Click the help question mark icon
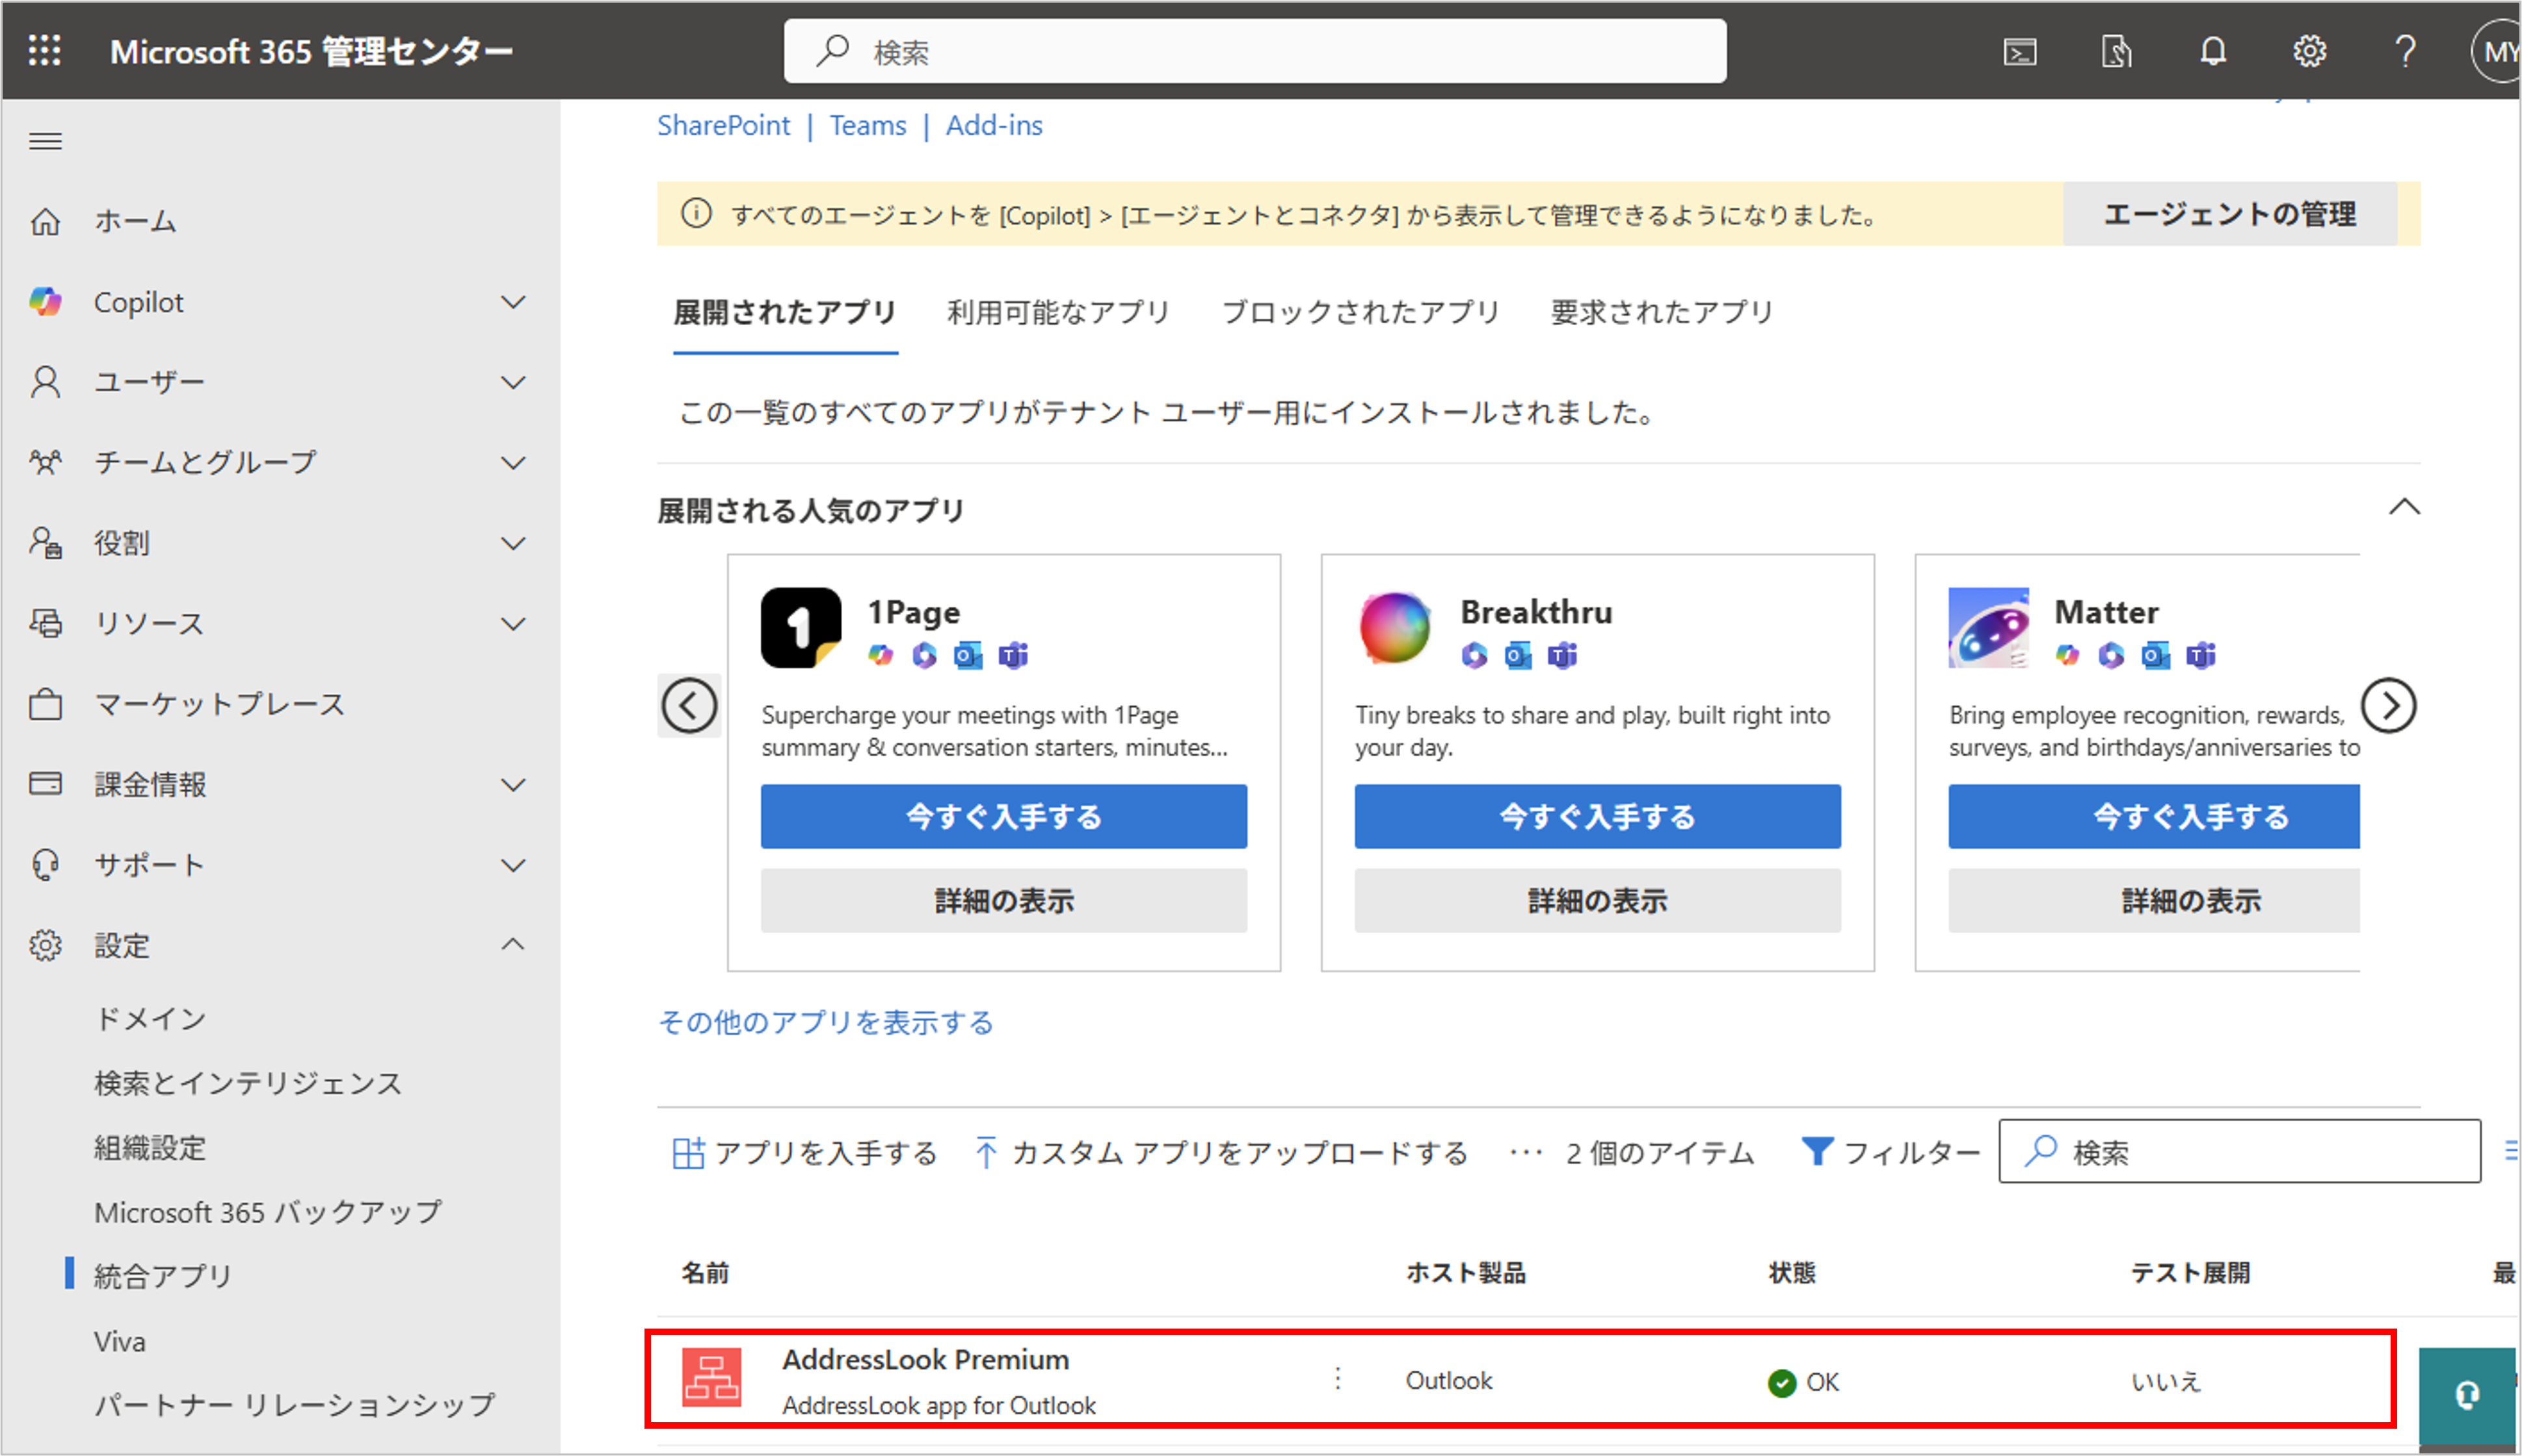This screenshot has height=1456, width=2522. point(2405,52)
